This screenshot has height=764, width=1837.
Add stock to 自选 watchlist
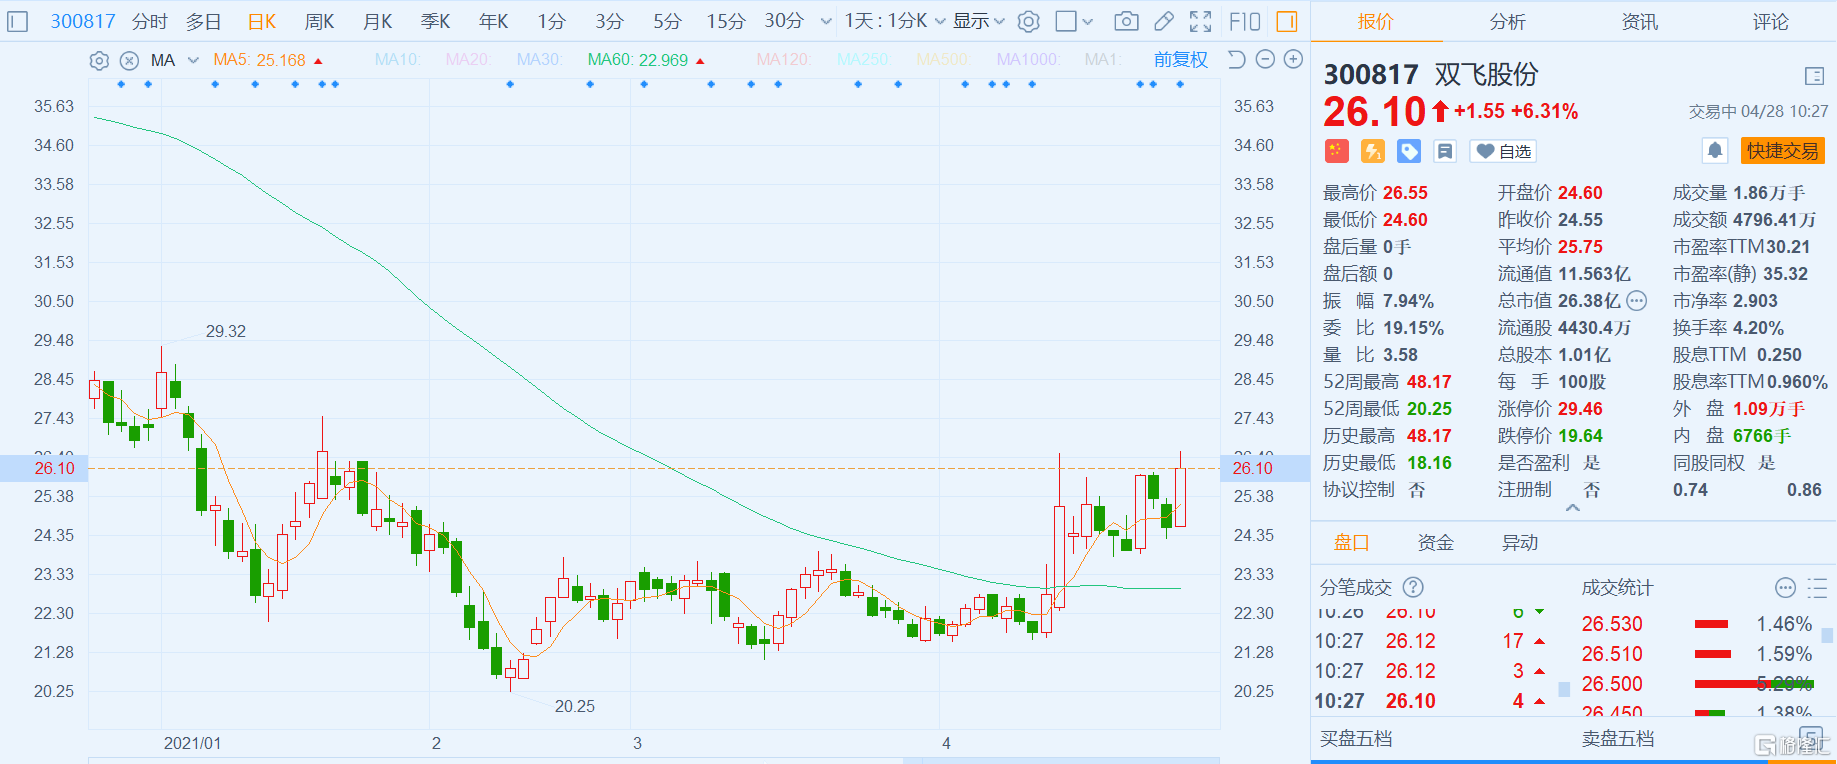[x=1504, y=151]
